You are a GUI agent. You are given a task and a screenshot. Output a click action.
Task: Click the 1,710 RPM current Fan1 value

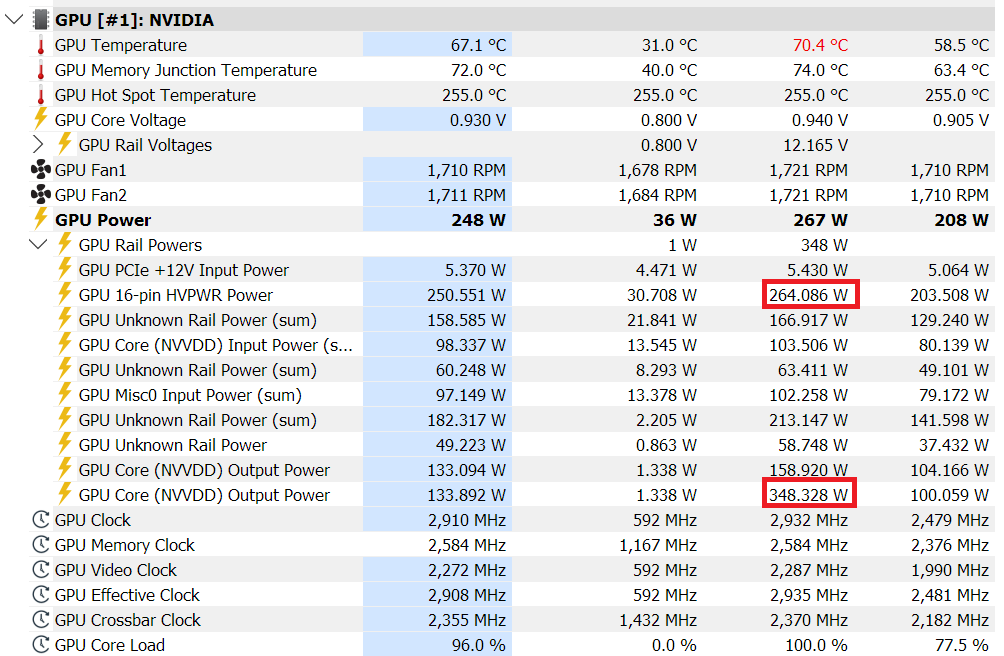[466, 170]
